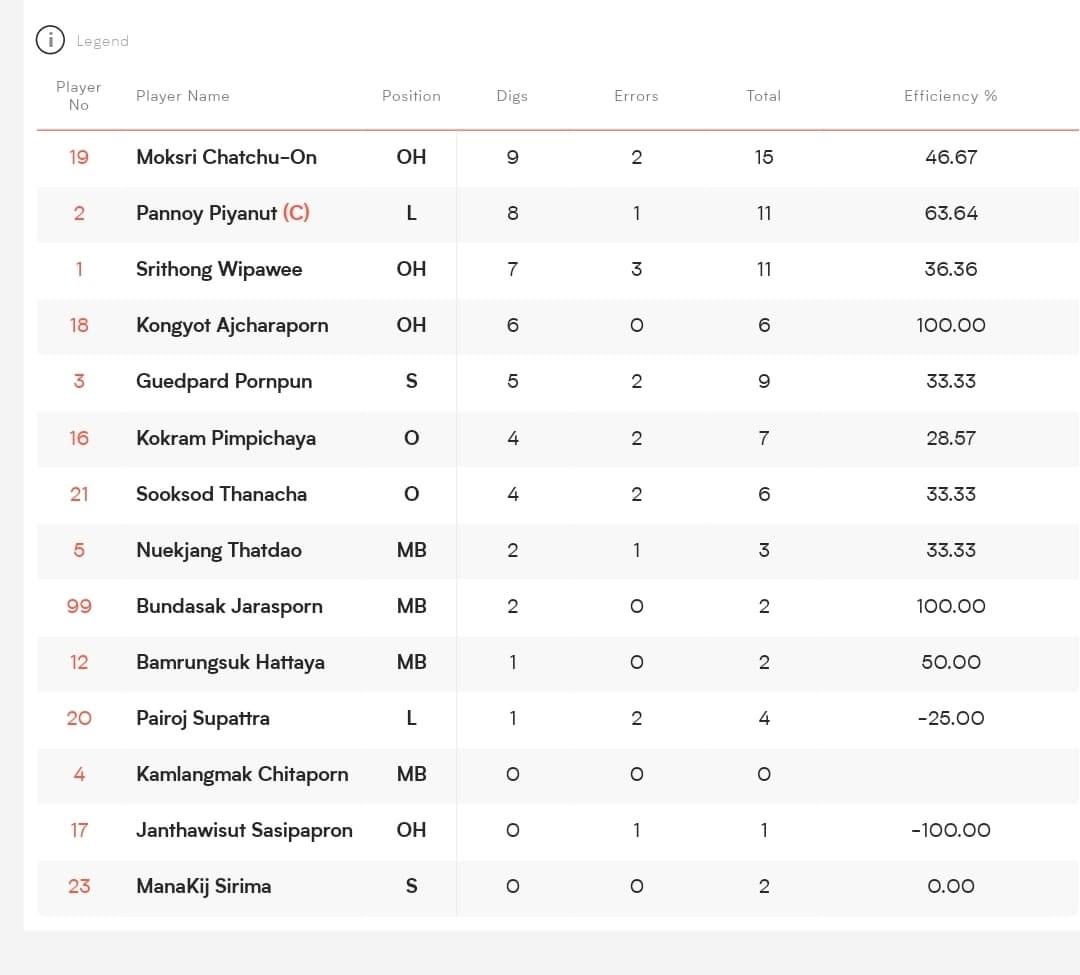Screen dimensions: 1080x975
Task: Select Kongyot Ajcharaporn player name
Action: click(232, 325)
